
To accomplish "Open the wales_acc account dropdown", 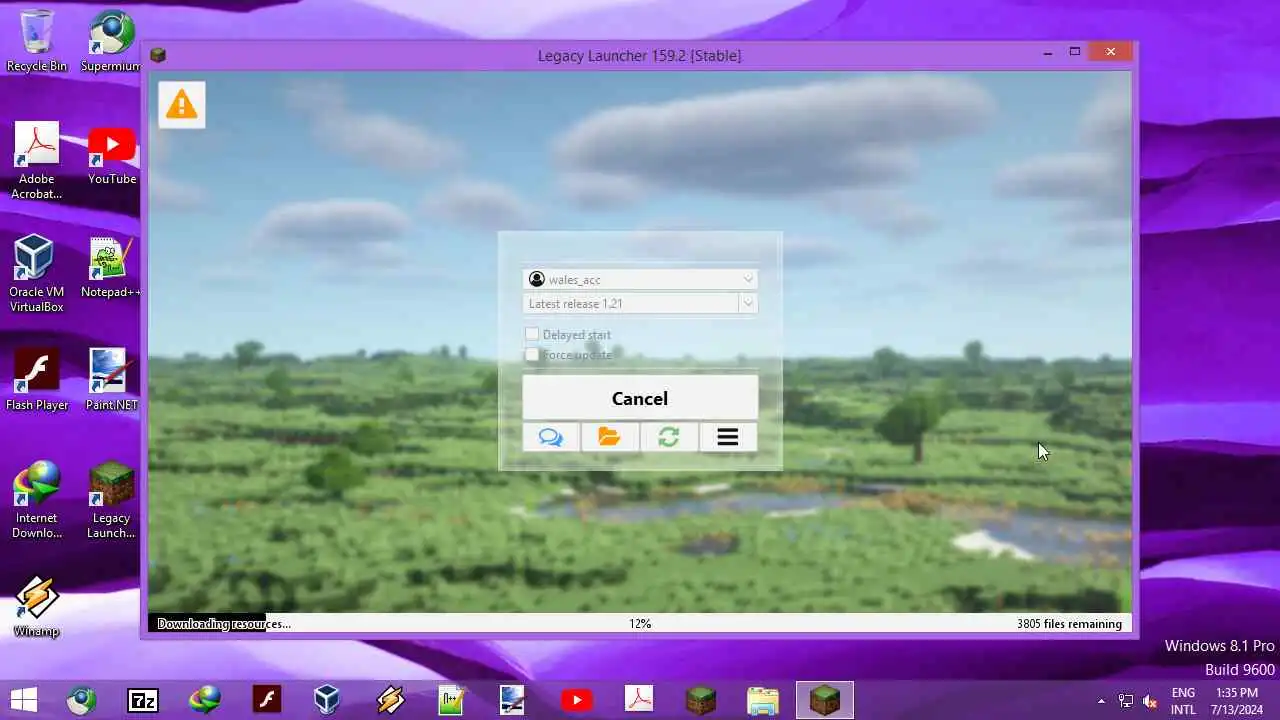I will click(x=640, y=279).
